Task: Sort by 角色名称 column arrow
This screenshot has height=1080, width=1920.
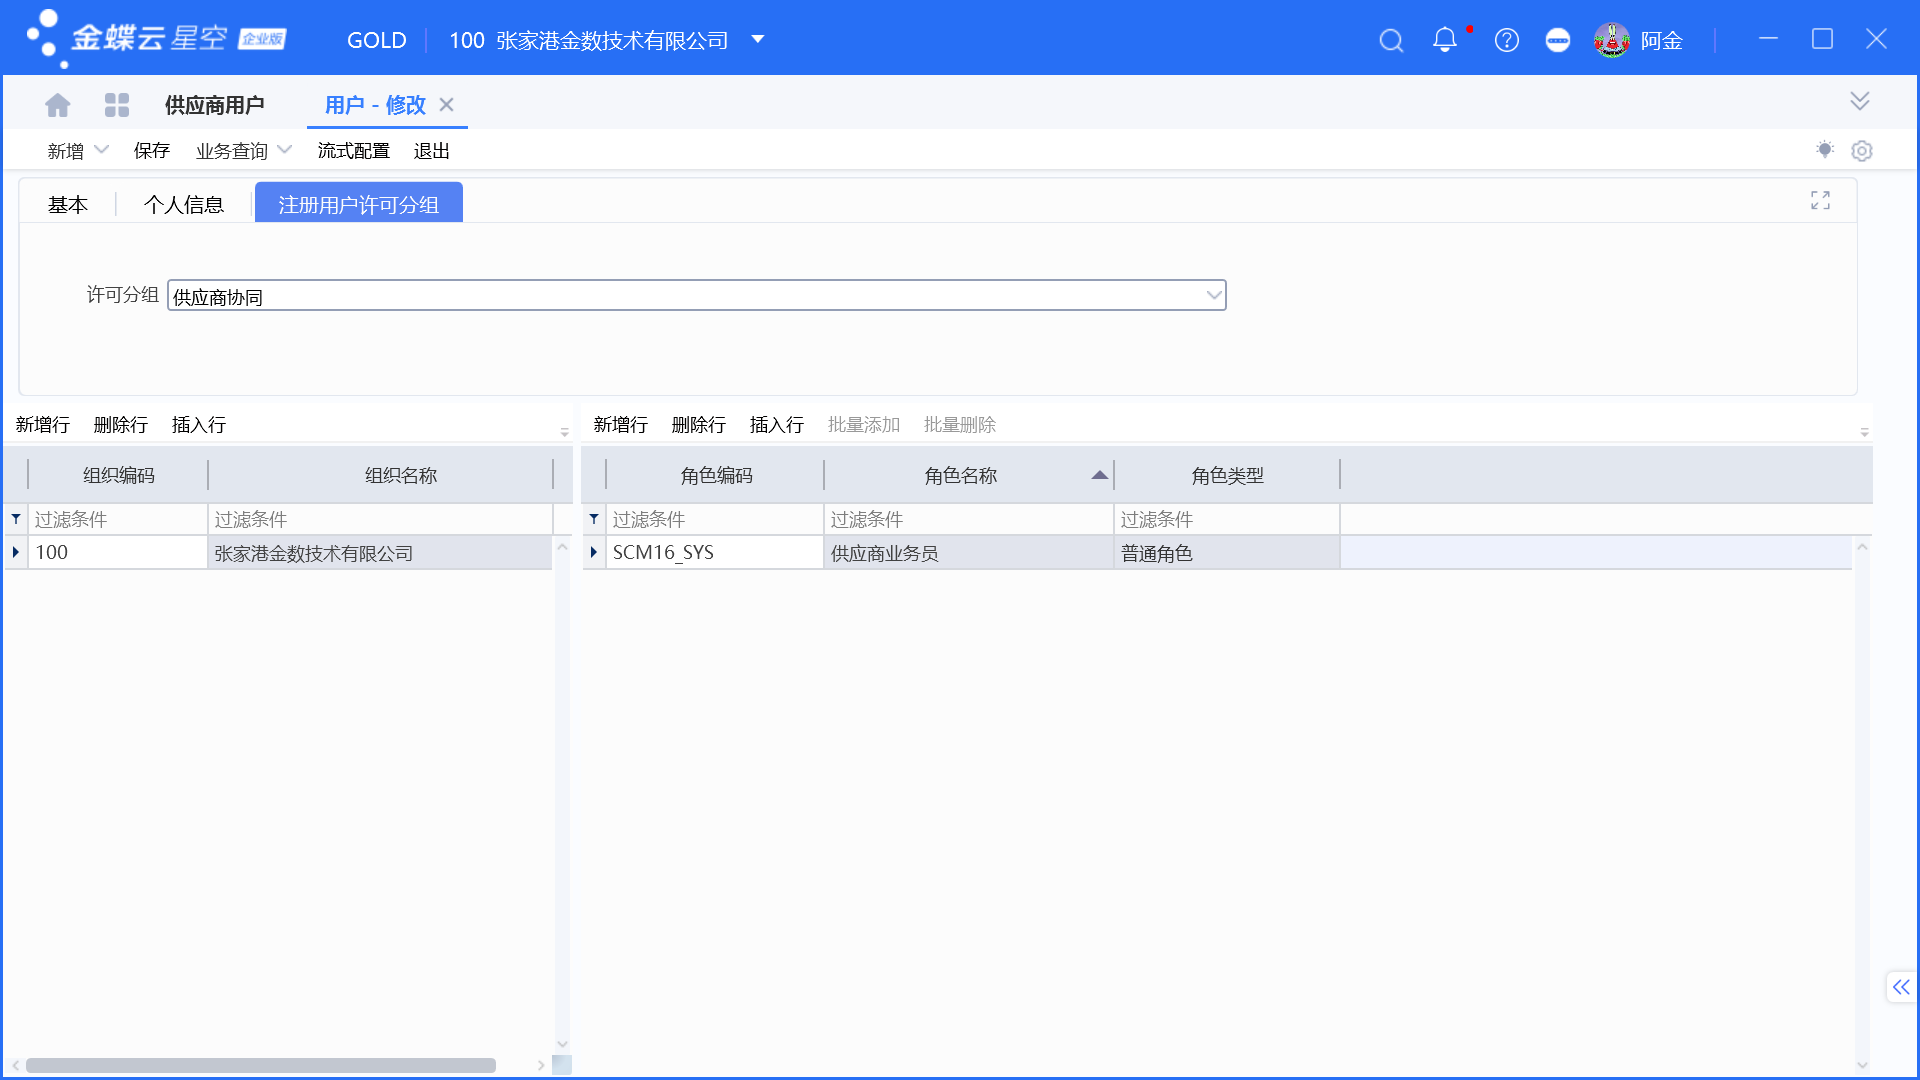Action: 1100,475
